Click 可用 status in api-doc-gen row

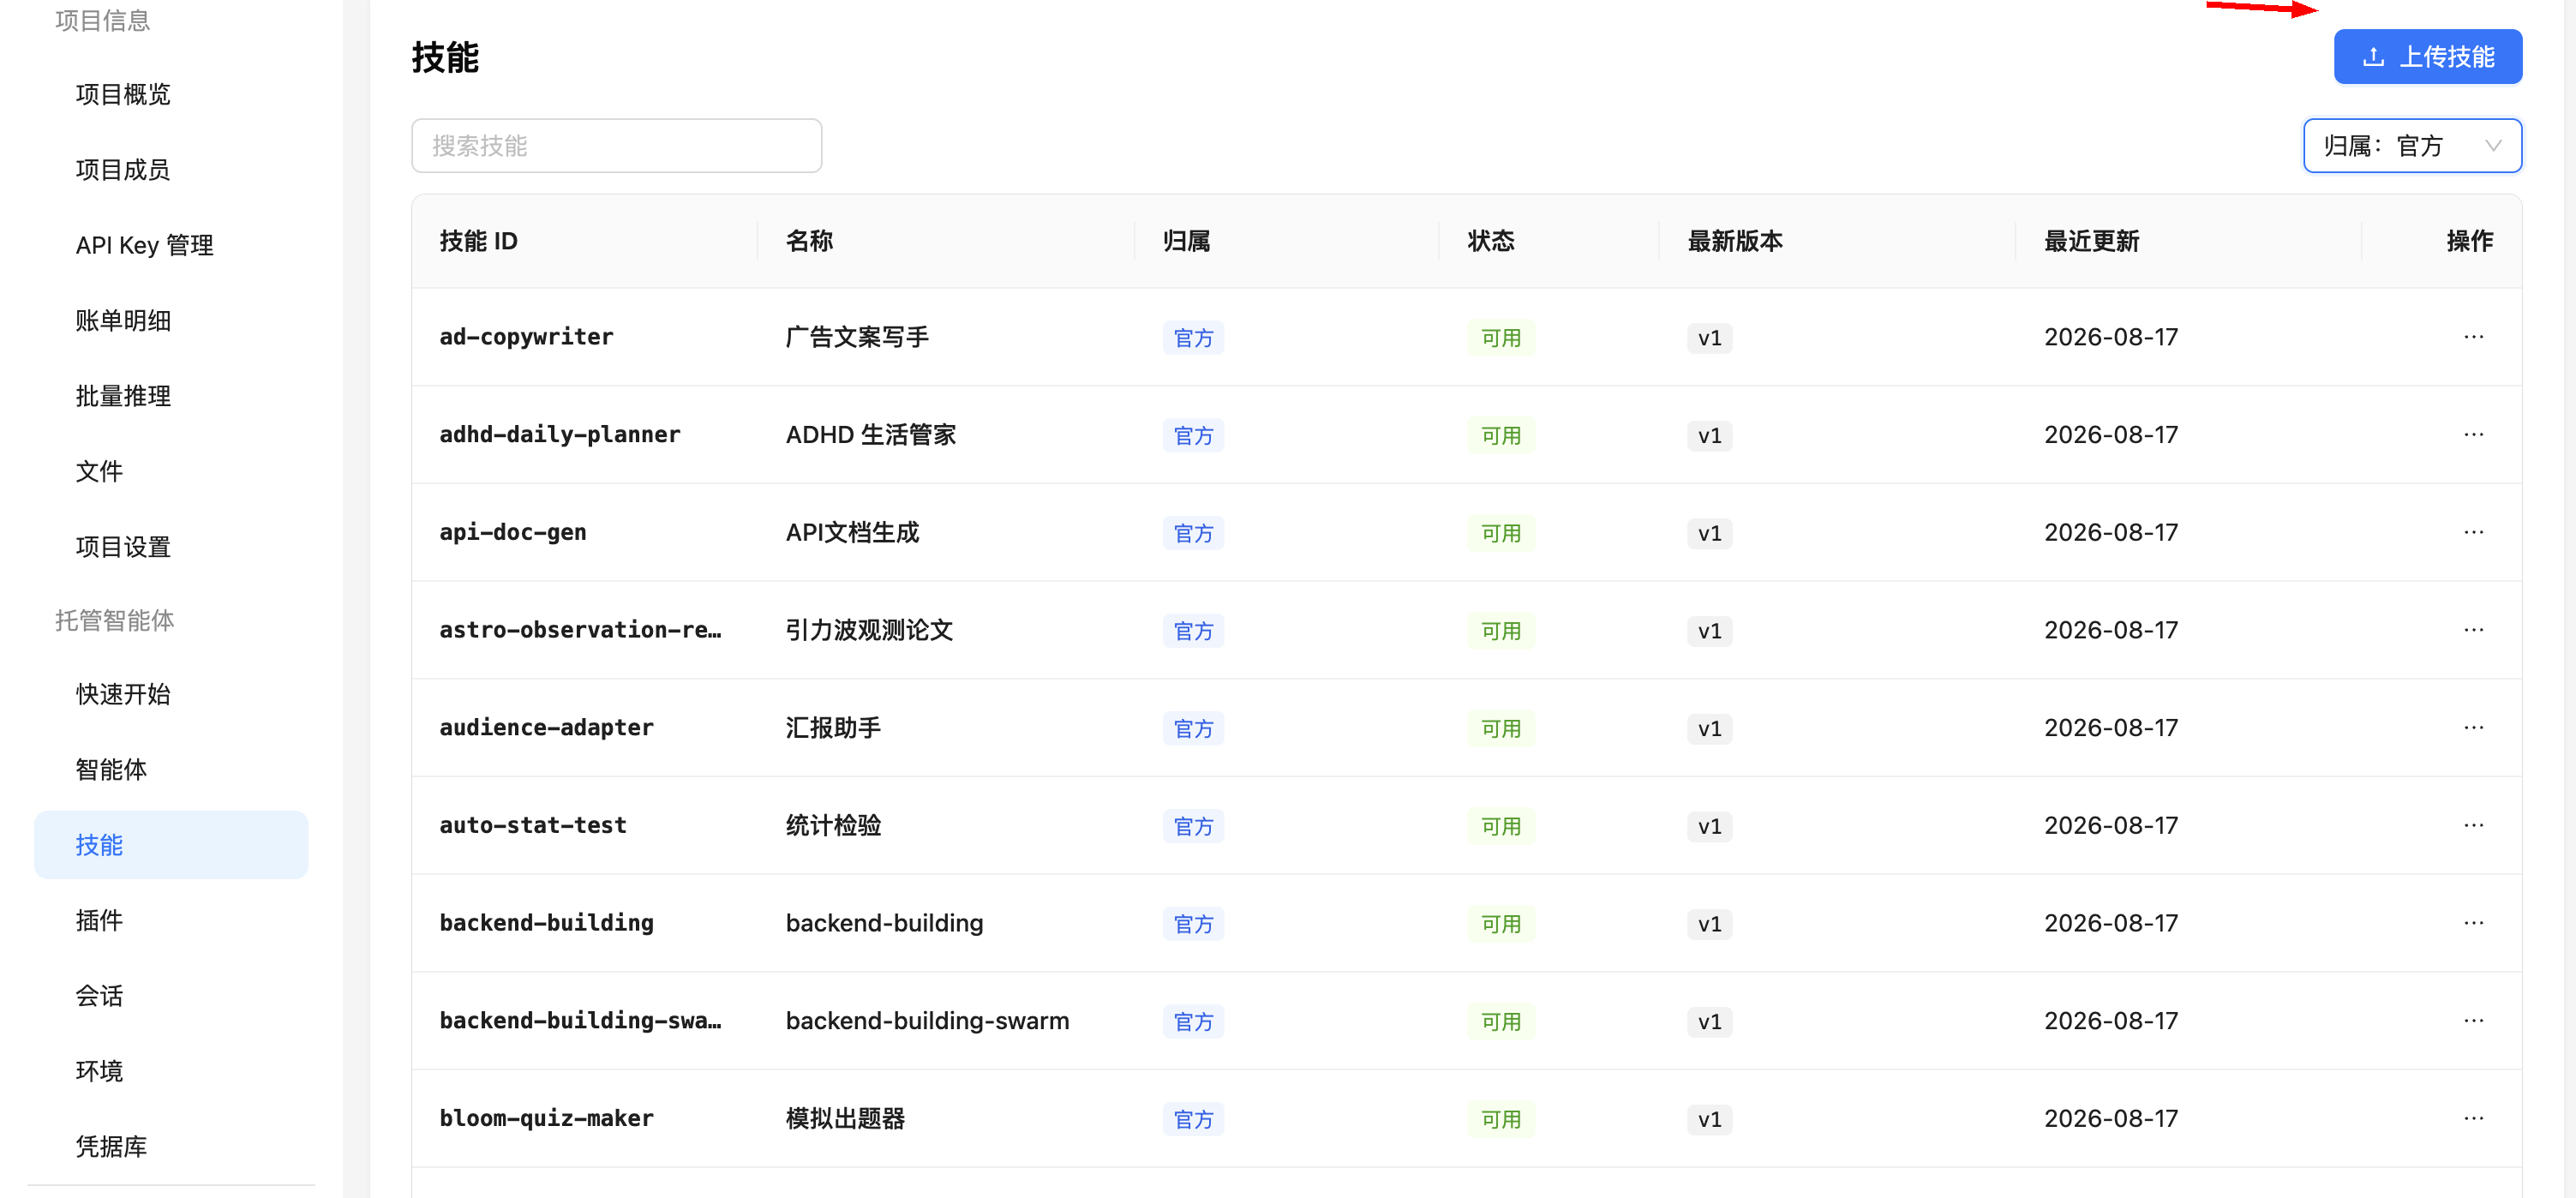pos(1500,533)
